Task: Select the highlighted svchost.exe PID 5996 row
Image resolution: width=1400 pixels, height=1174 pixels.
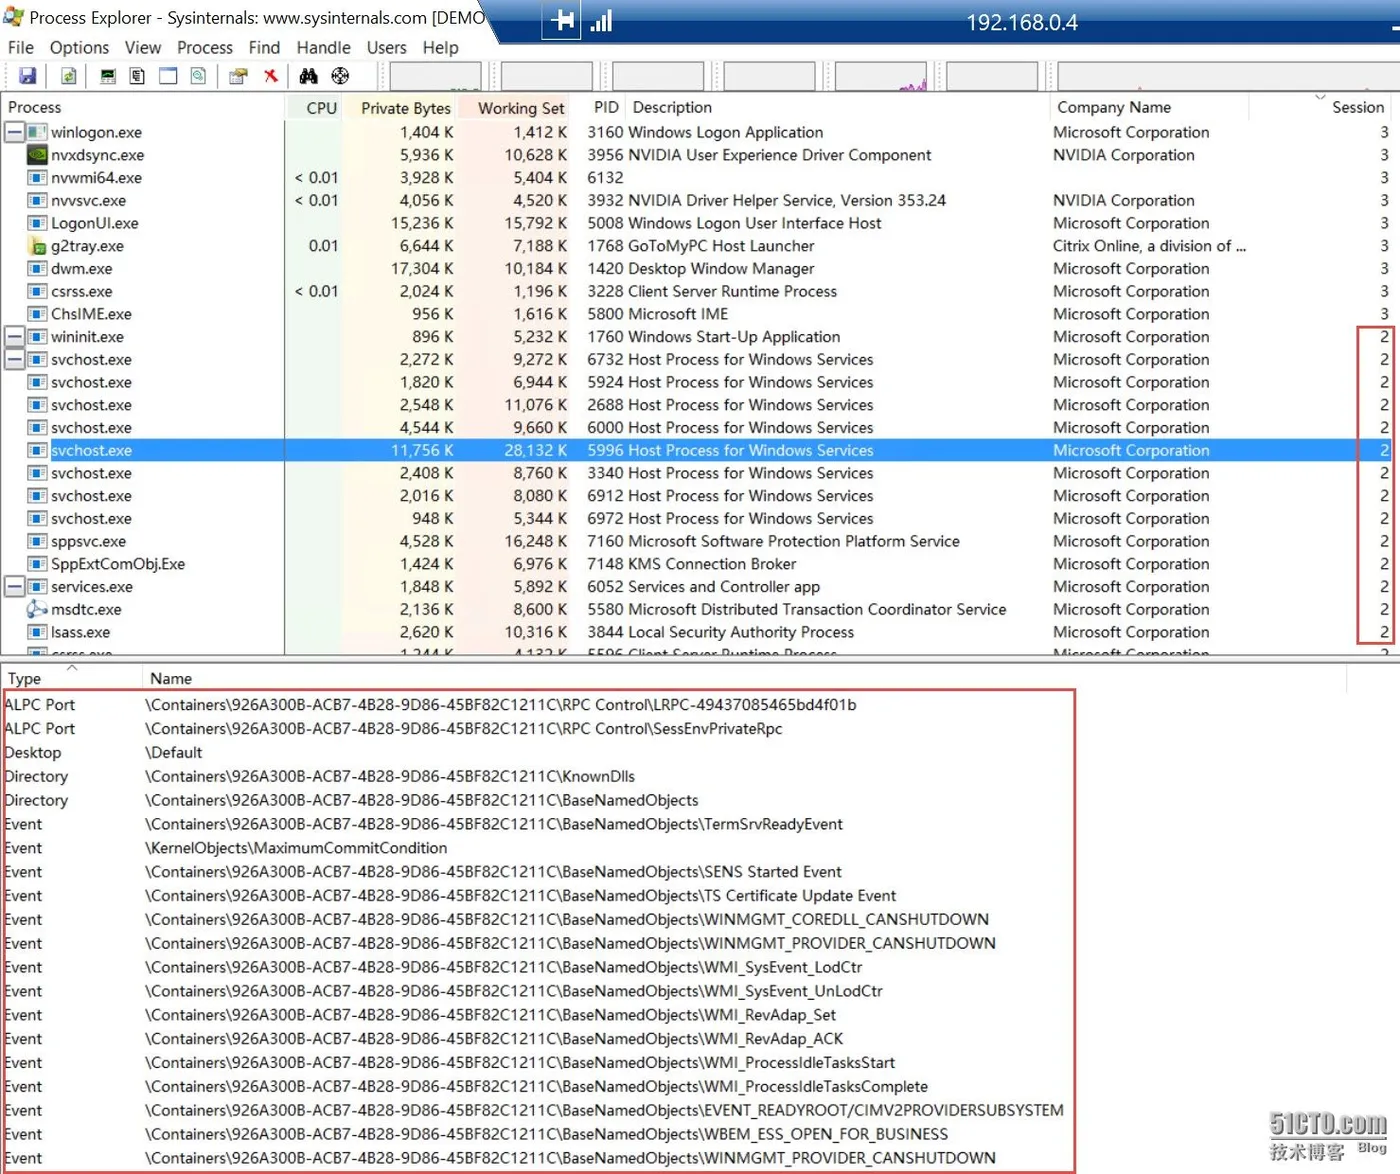Action: point(698,451)
